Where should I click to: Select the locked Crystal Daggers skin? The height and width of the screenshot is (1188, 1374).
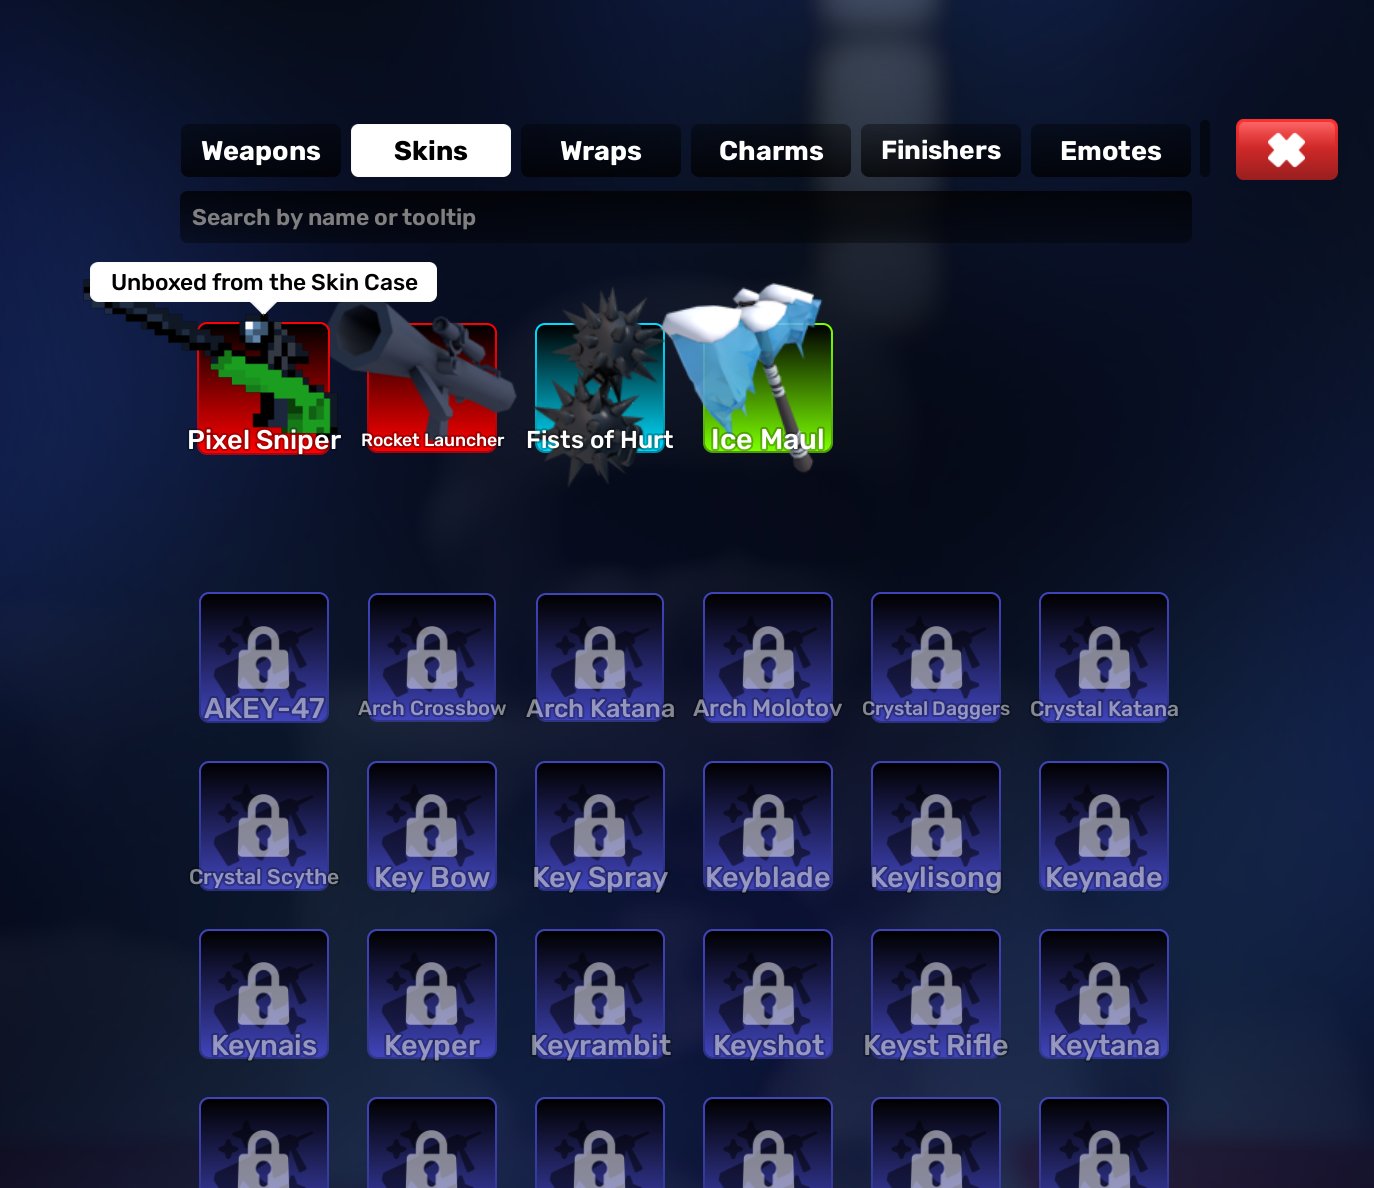click(x=936, y=657)
